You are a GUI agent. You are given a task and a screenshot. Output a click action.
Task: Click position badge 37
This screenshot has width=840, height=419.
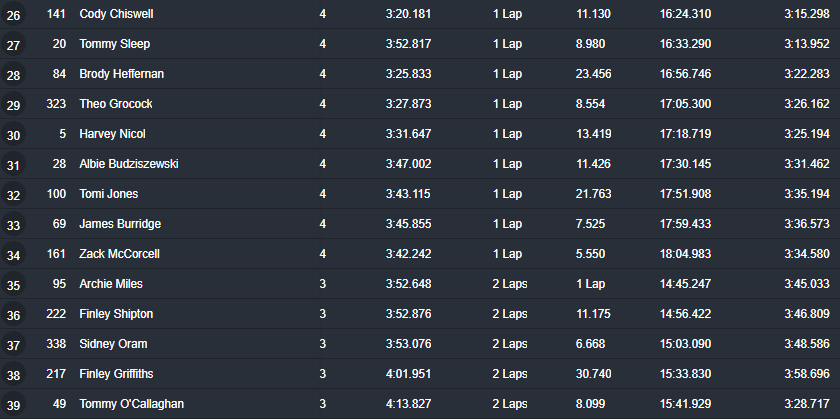pos(13,345)
